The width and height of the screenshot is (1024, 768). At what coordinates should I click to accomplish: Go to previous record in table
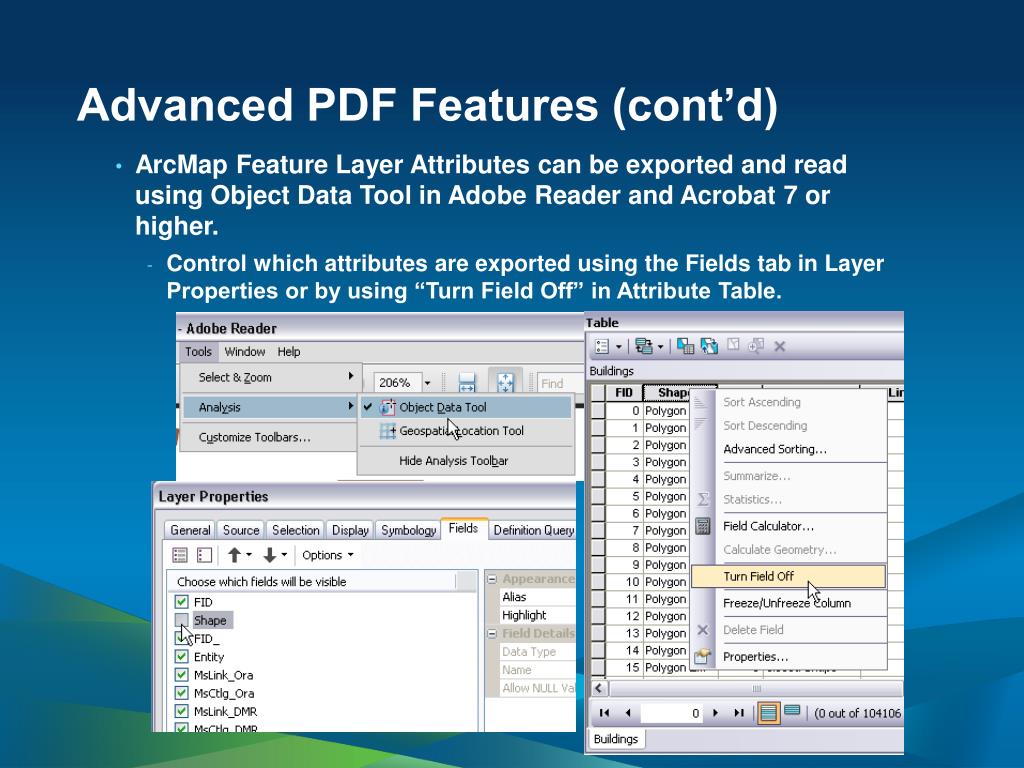[x=628, y=712]
